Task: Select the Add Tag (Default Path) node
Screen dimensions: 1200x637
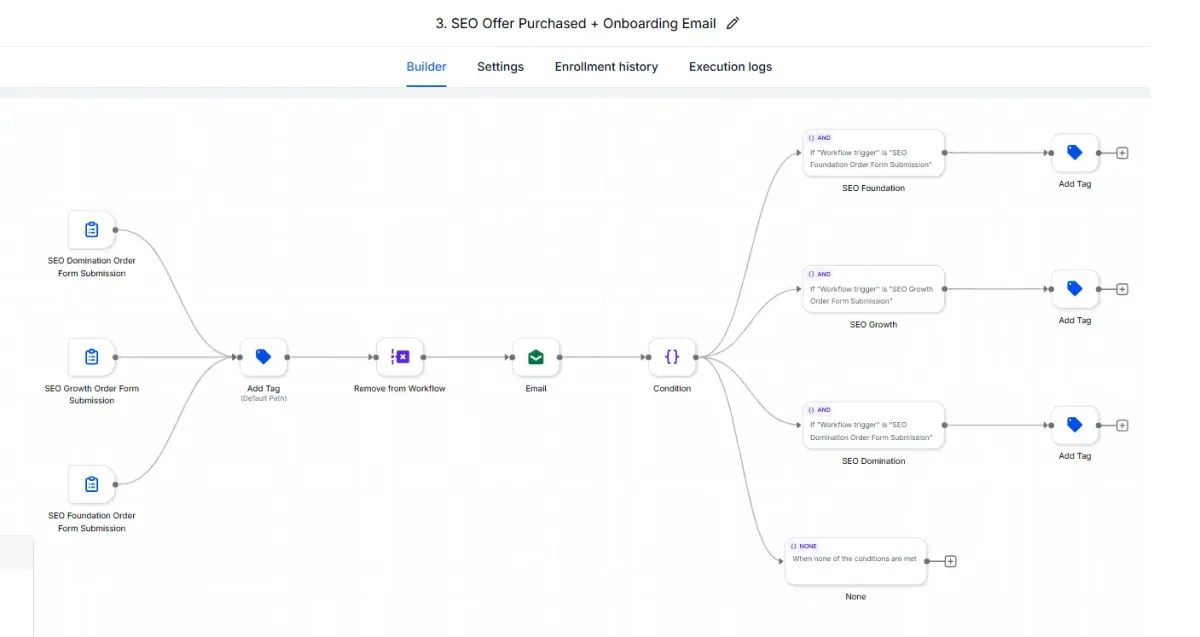Action: pyautogui.click(x=264, y=357)
